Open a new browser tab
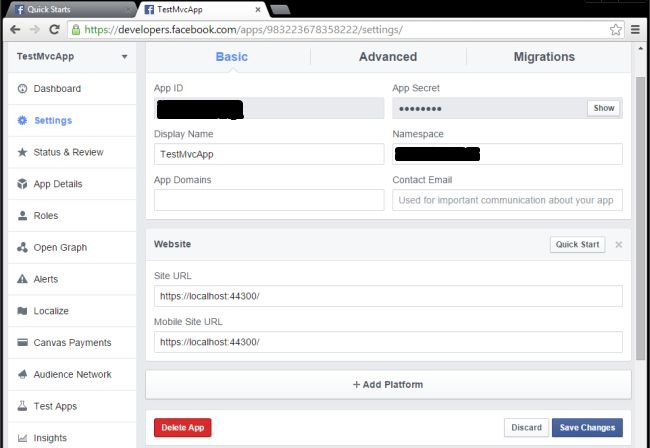This screenshot has height=448, width=650. (280, 10)
